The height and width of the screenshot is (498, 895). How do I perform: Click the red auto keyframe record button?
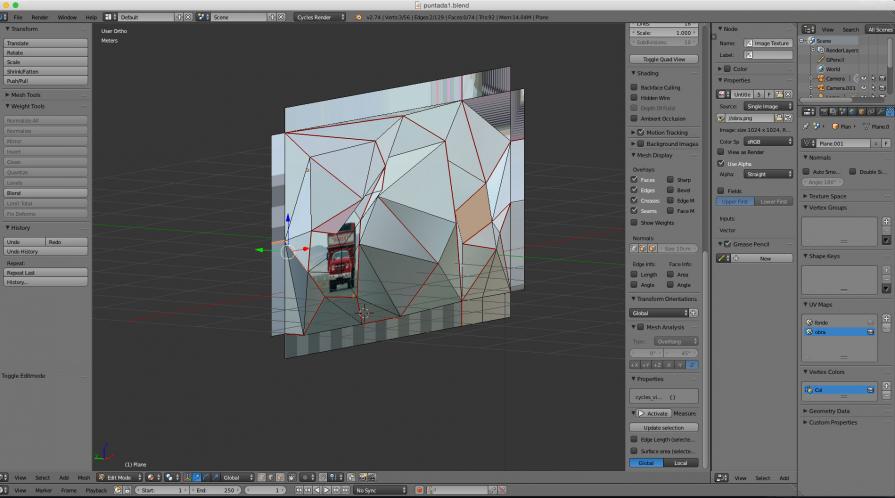(419, 490)
